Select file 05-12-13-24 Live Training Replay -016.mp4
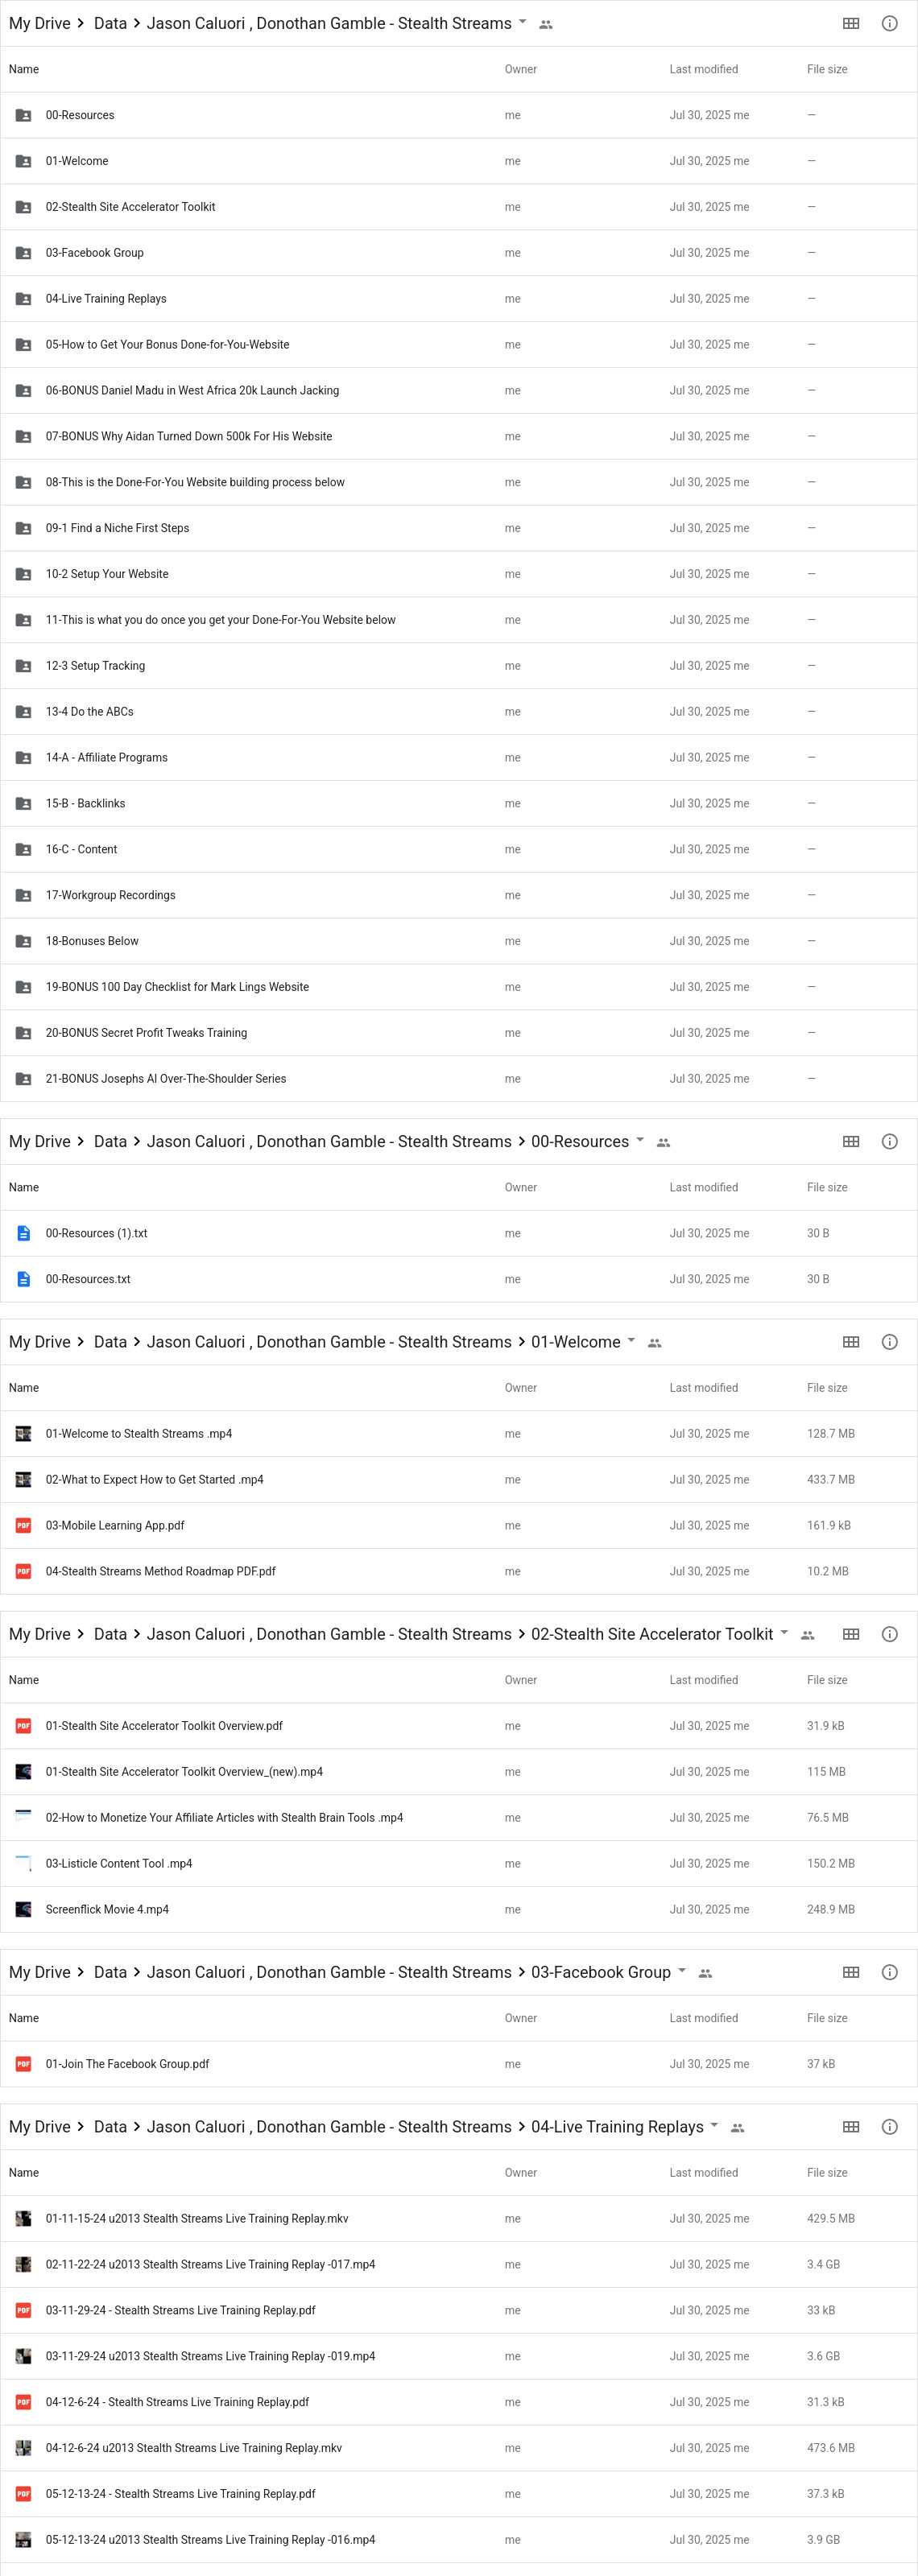The width and height of the screenshot is (918, 2576). 459,2539
